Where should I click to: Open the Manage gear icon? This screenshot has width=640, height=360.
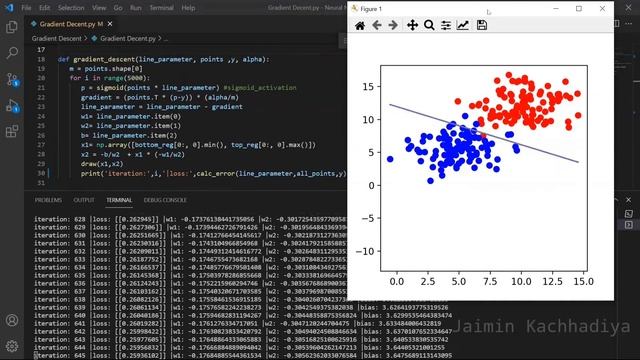(x=12, y=346)
